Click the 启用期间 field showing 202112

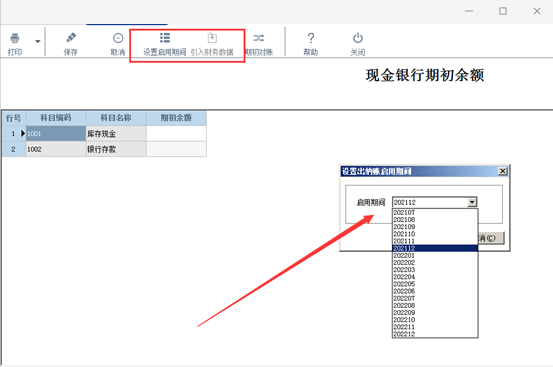coord(430,202)
